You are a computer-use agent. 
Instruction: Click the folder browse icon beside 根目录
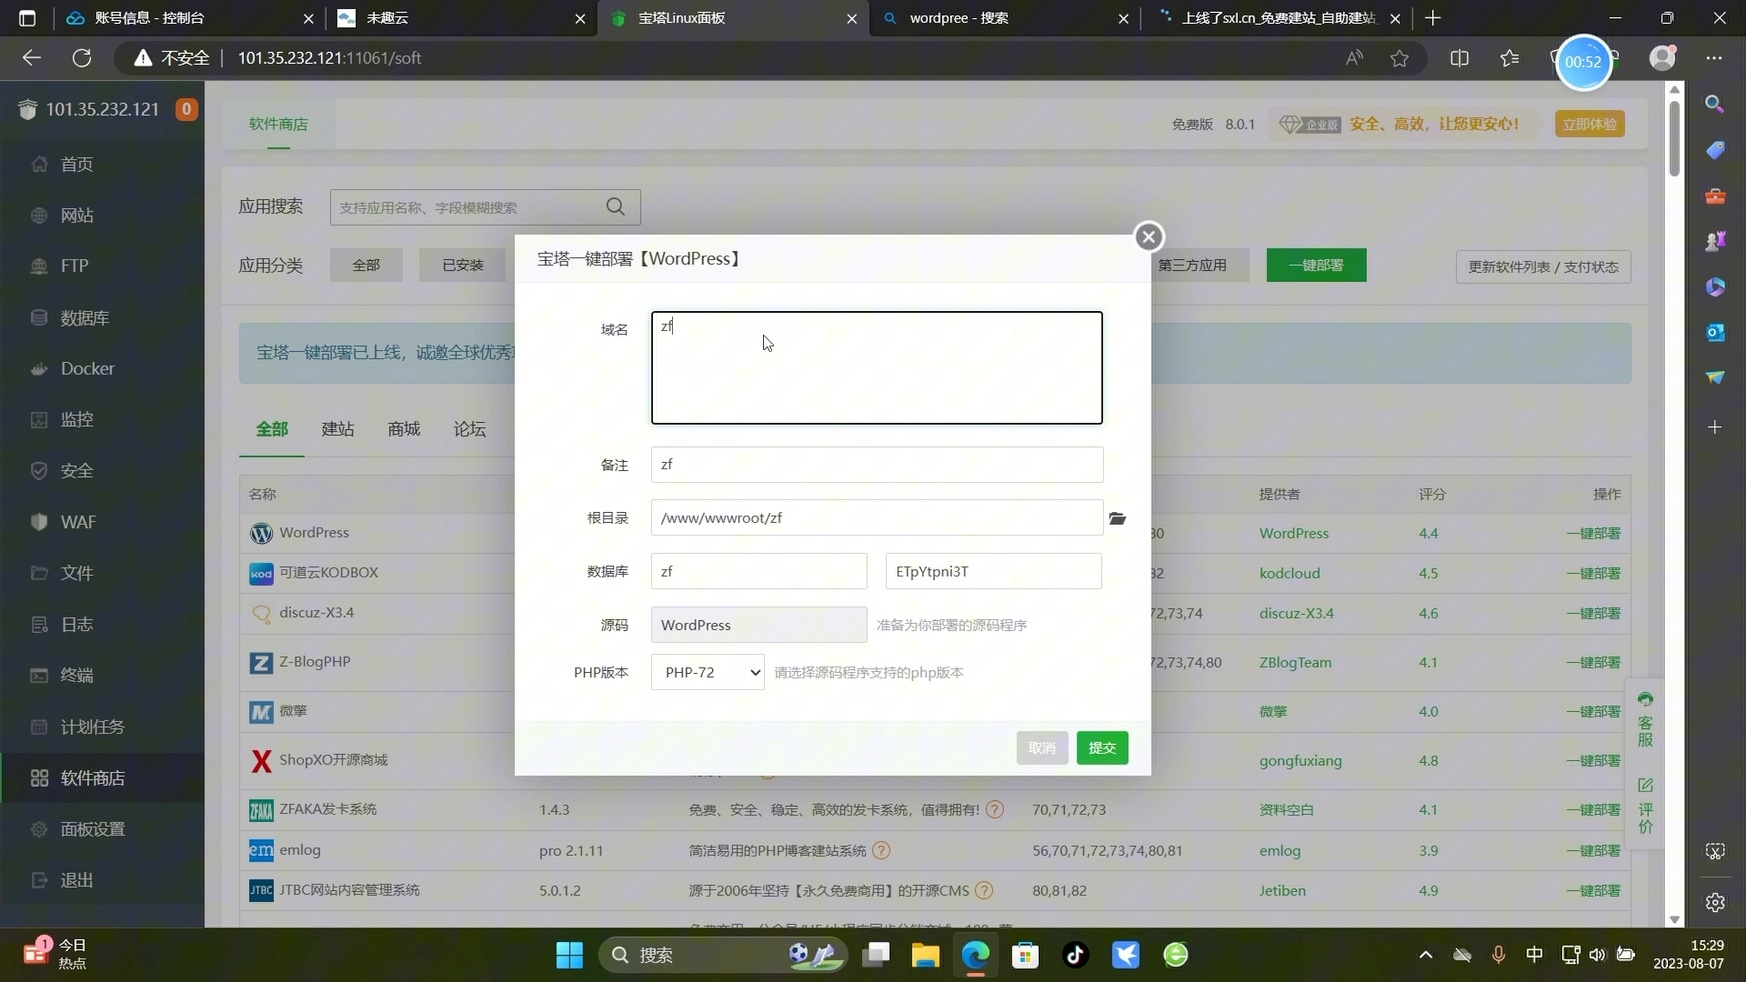click(x=1117, y=518)
